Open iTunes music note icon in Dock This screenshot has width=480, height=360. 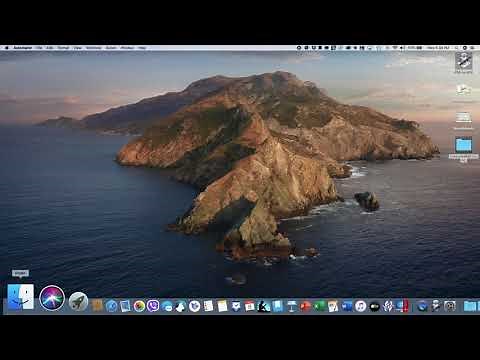click(361, 306)
